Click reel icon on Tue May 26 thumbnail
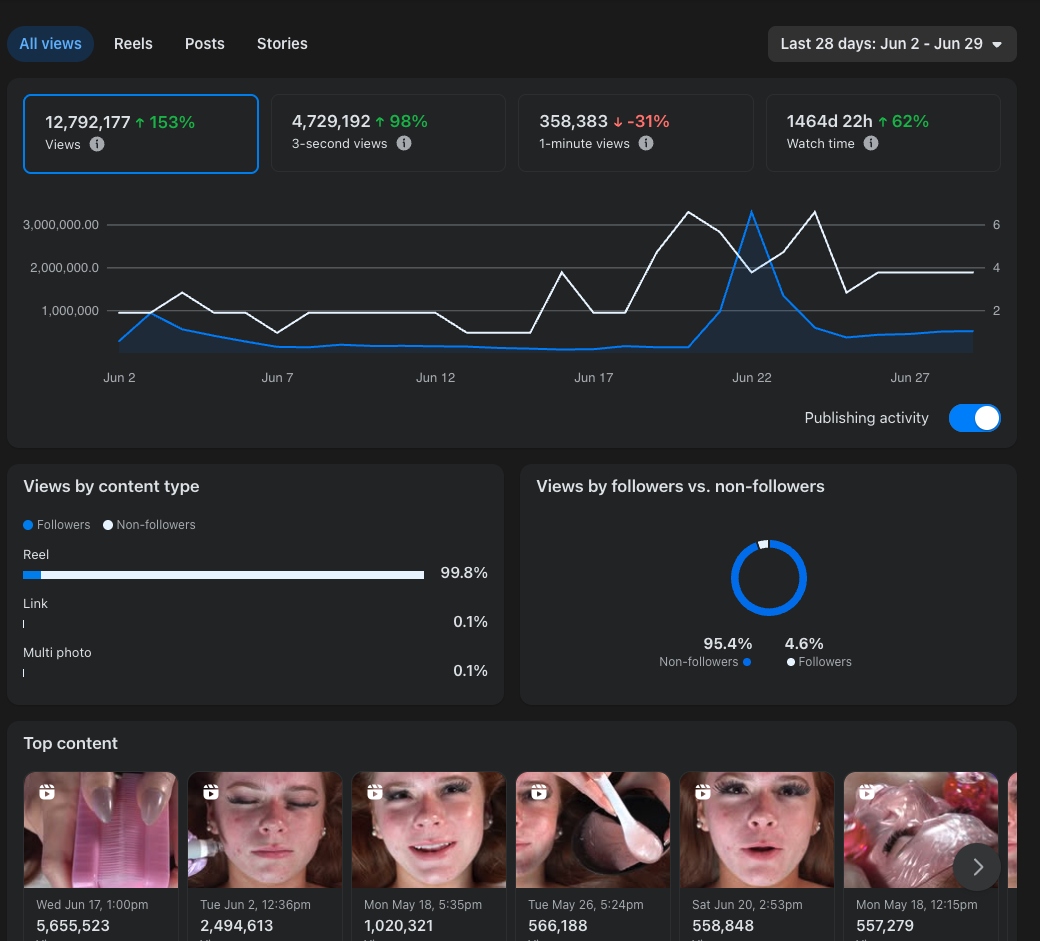Image resolution: width=1040 pixels, height=941 pixels. (539, 792)
